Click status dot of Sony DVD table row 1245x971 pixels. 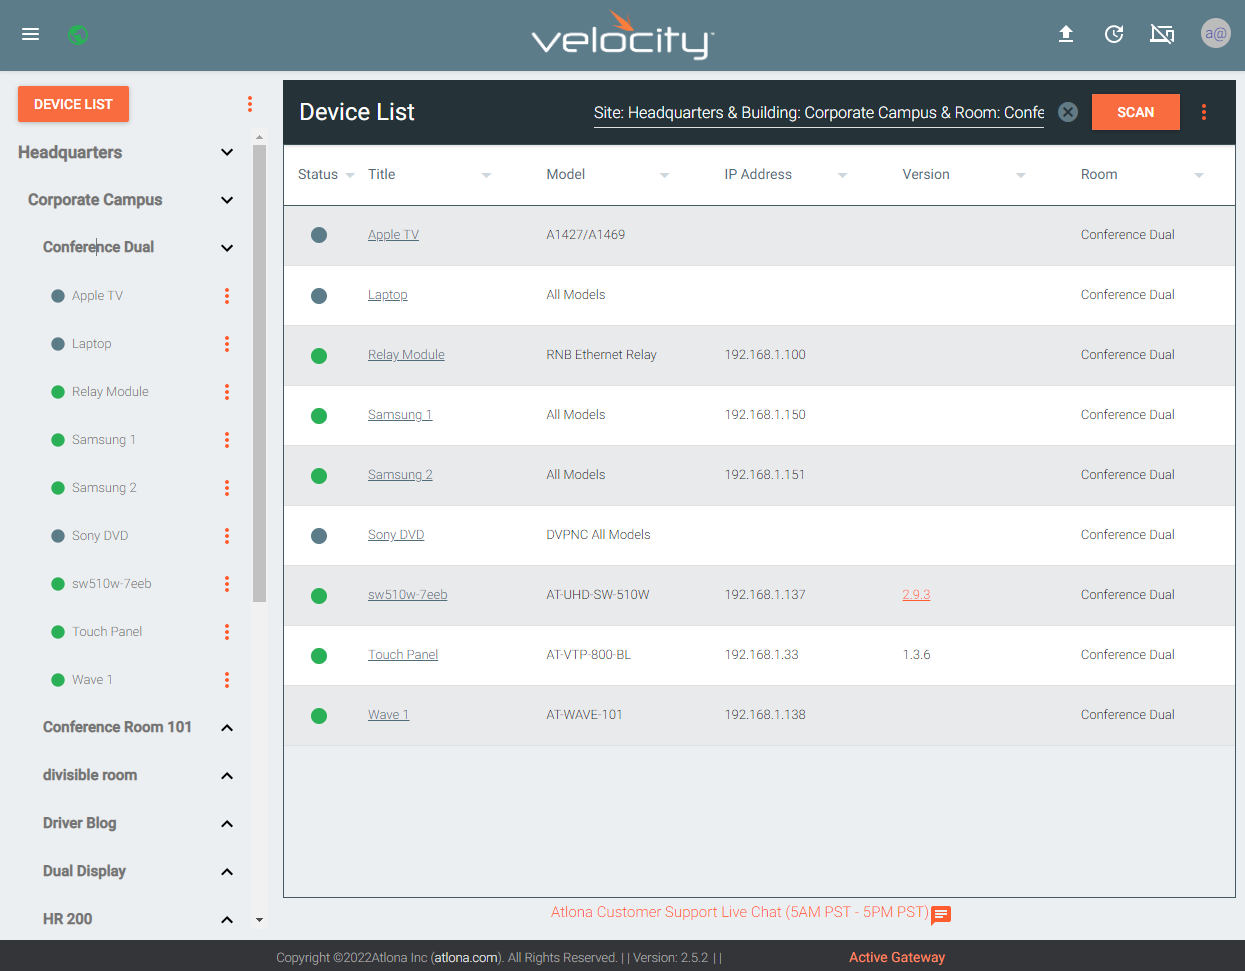coord(319,535)
